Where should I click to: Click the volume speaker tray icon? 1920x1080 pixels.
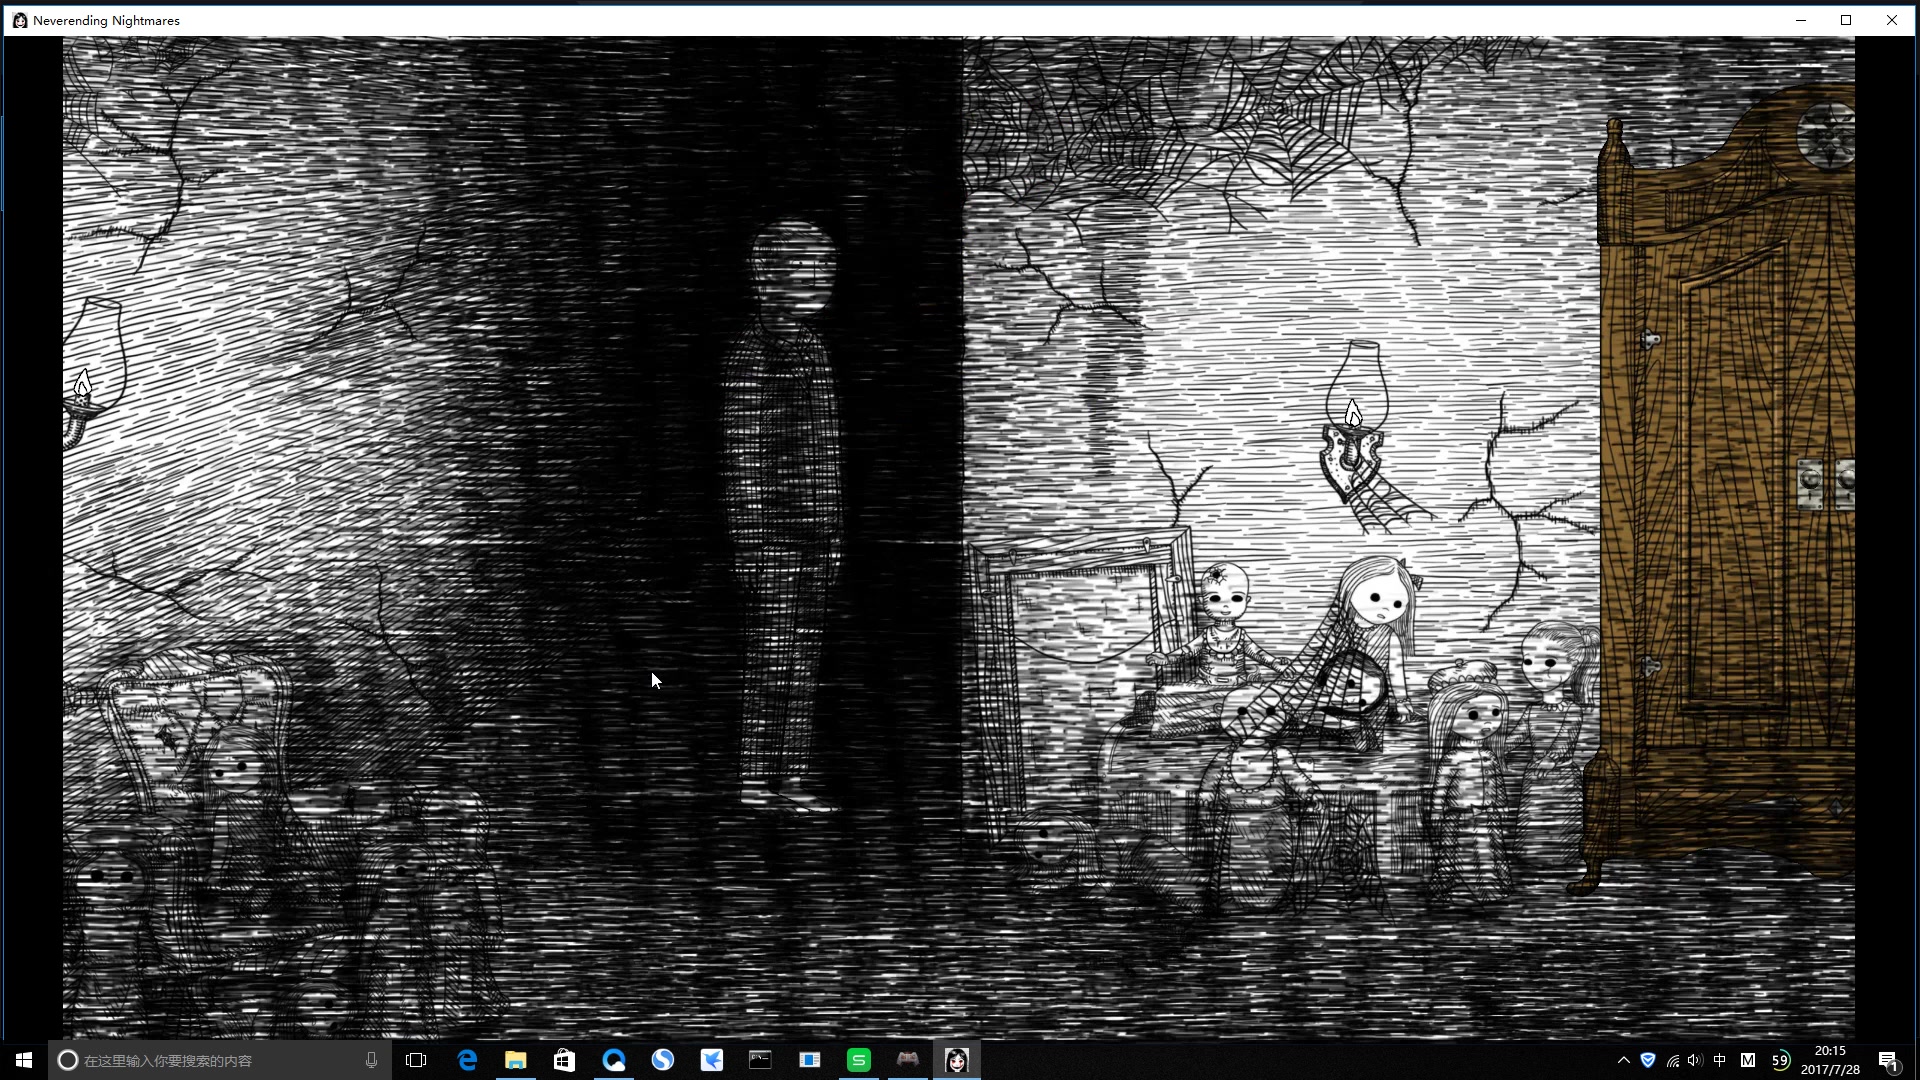(x=1694, y=1060)
